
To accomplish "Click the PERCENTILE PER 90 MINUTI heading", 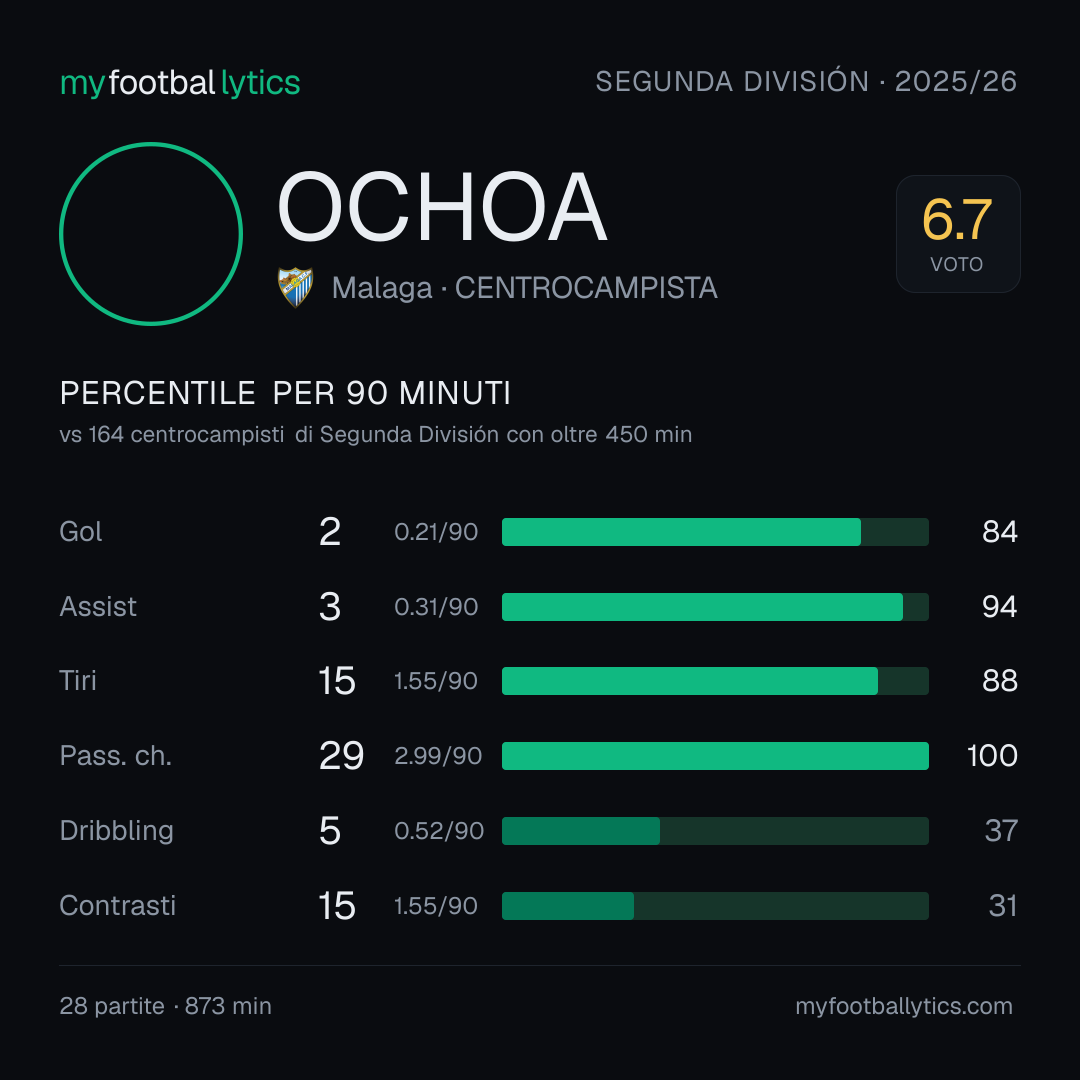I will click(x=285, y=393).
